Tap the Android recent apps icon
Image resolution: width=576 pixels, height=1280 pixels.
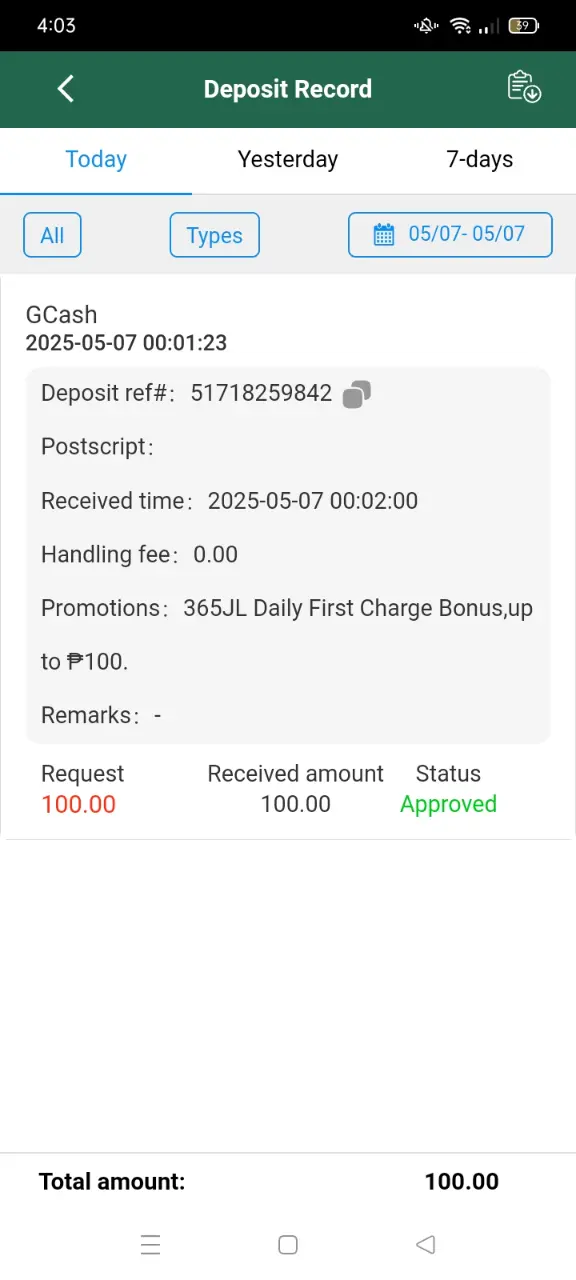pyautogui.click(x=151, y=1245)
